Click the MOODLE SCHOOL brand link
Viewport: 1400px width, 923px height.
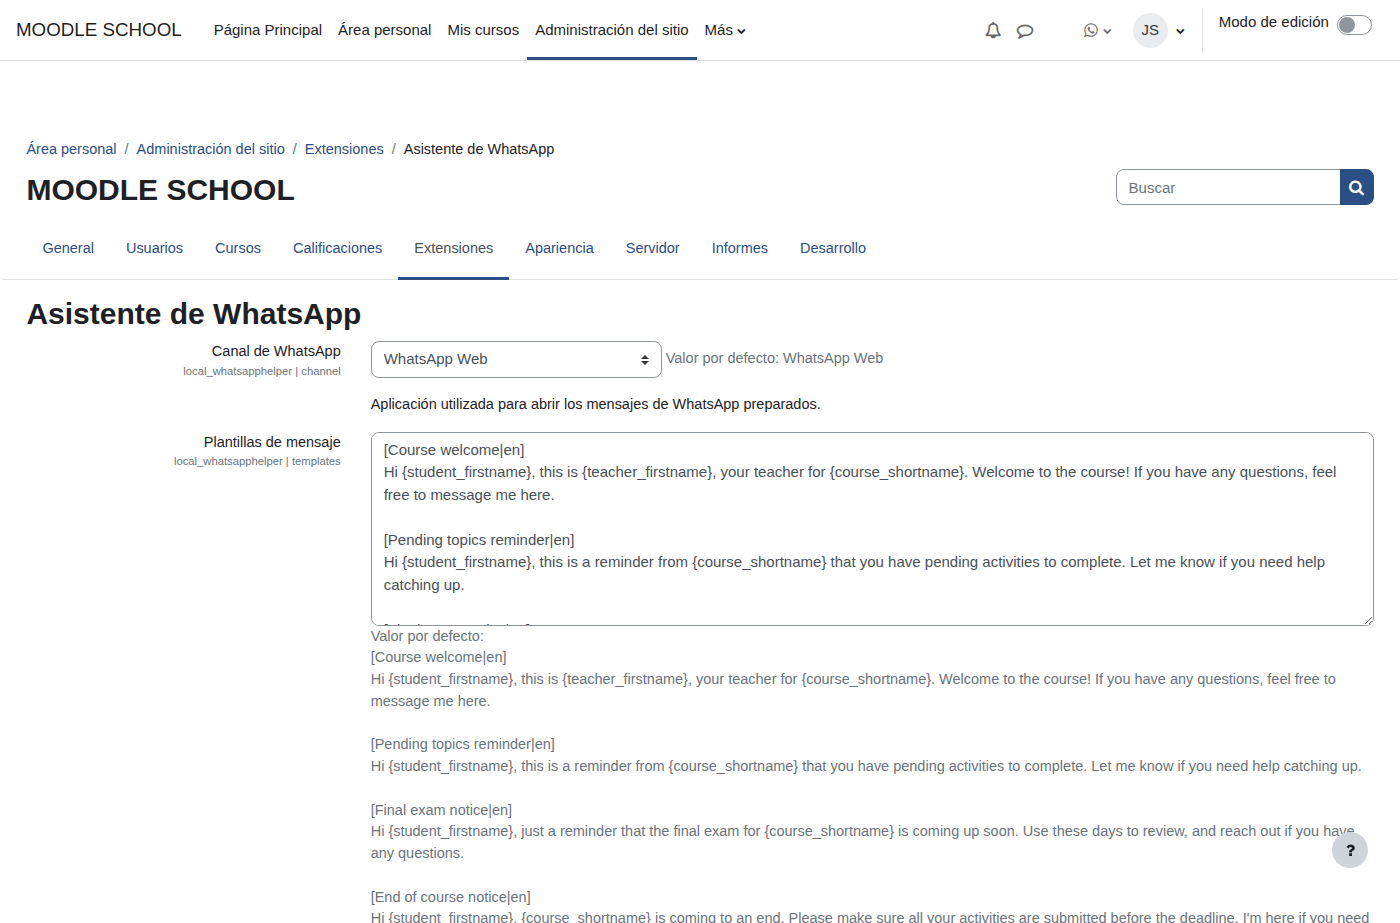tap(99, 30)
